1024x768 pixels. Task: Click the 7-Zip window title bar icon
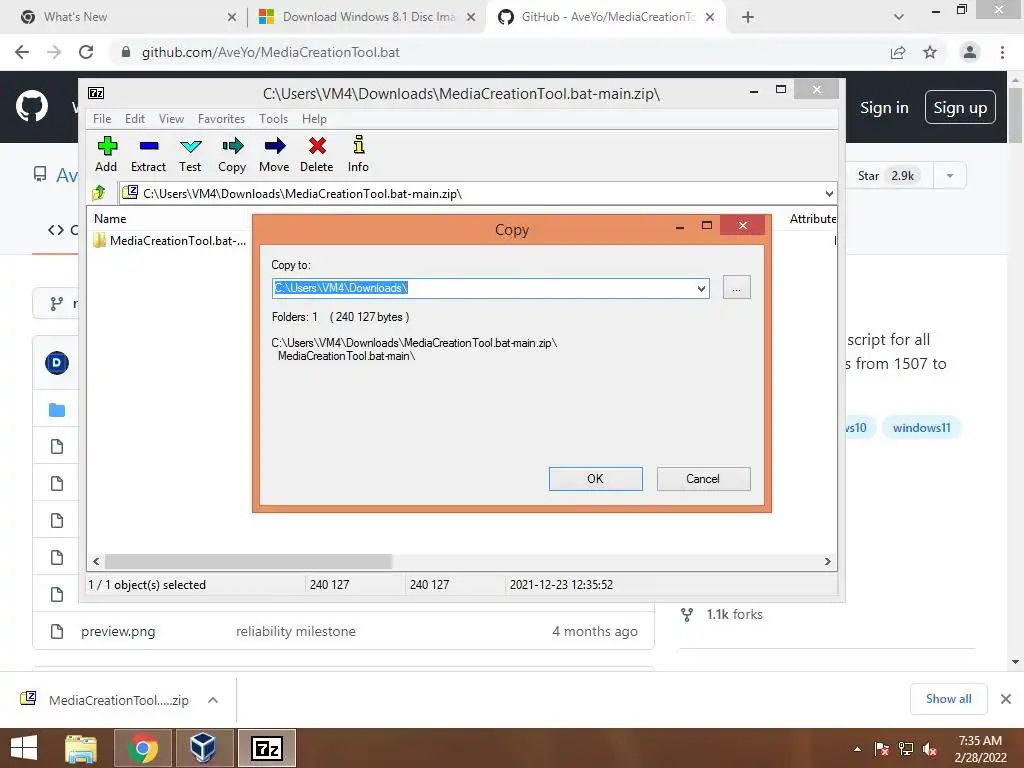96,93
